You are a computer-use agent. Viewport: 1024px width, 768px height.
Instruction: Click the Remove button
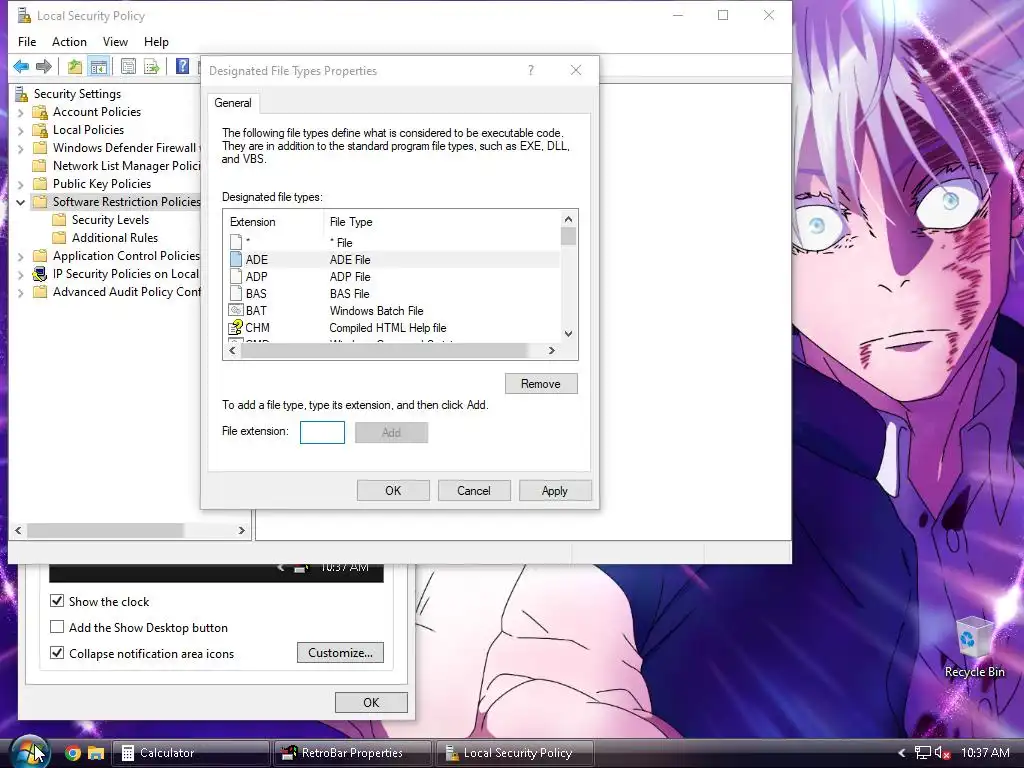[x=541, y=384]
